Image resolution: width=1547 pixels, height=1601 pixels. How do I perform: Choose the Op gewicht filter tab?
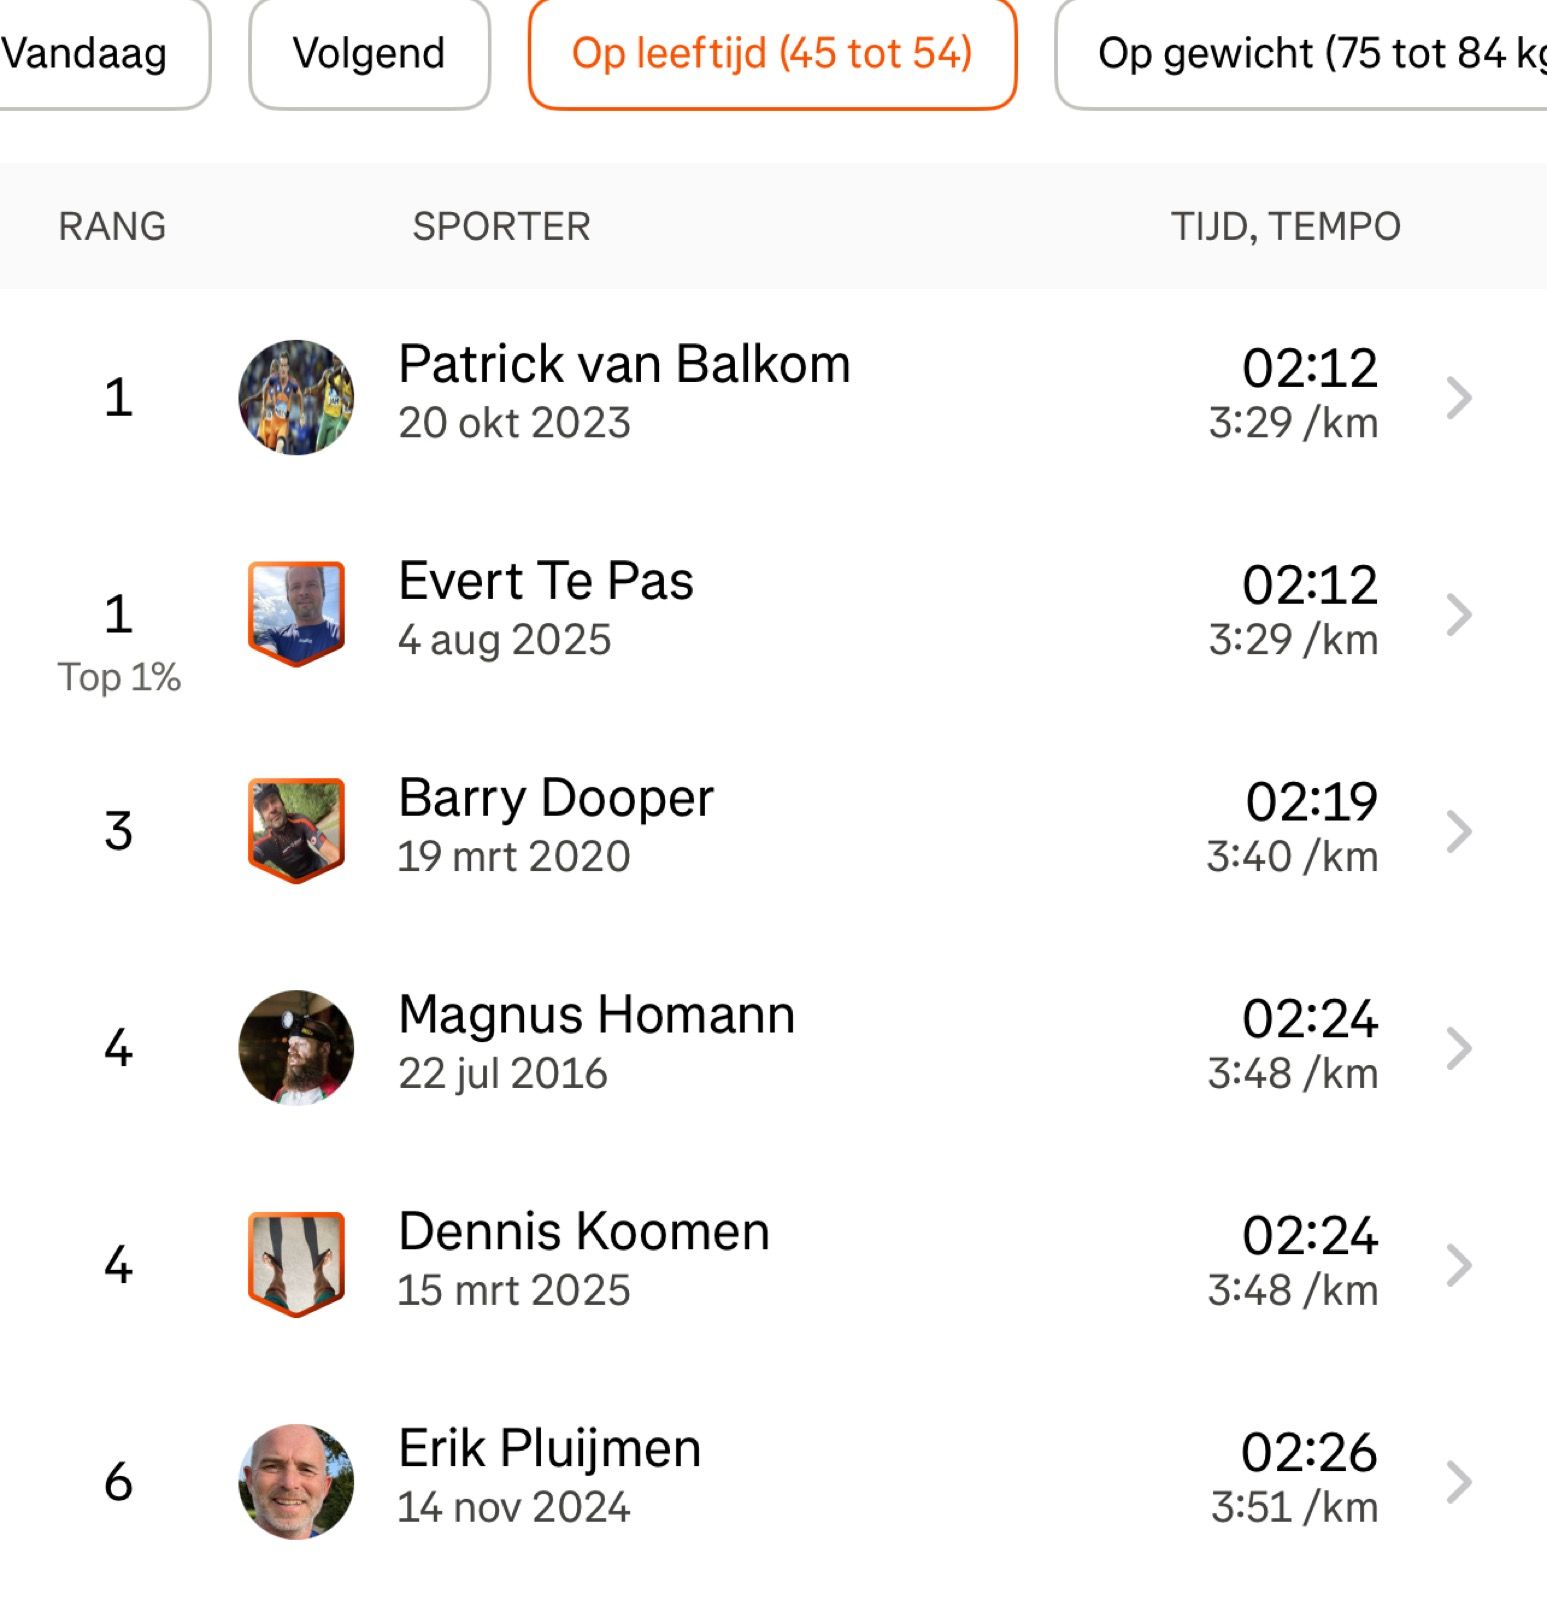tap(1302, 53)
